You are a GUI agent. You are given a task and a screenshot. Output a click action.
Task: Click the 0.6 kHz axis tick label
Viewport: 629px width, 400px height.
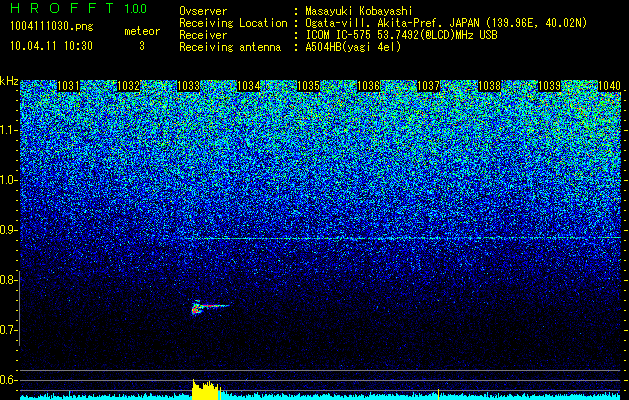coord(8,380)
